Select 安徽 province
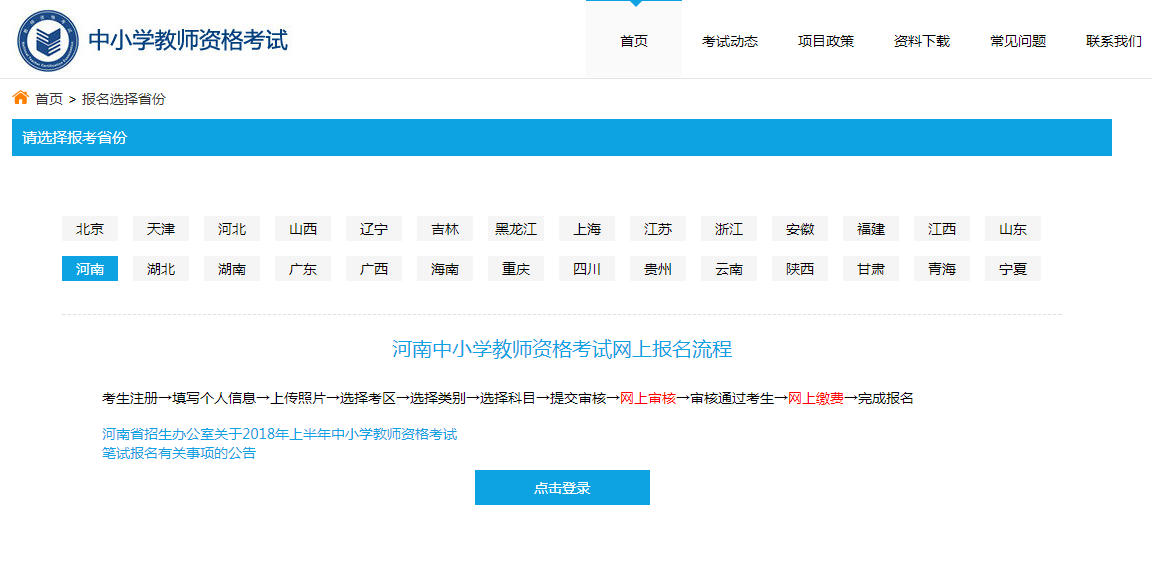 pyautogui.click(x=800, y=229)
